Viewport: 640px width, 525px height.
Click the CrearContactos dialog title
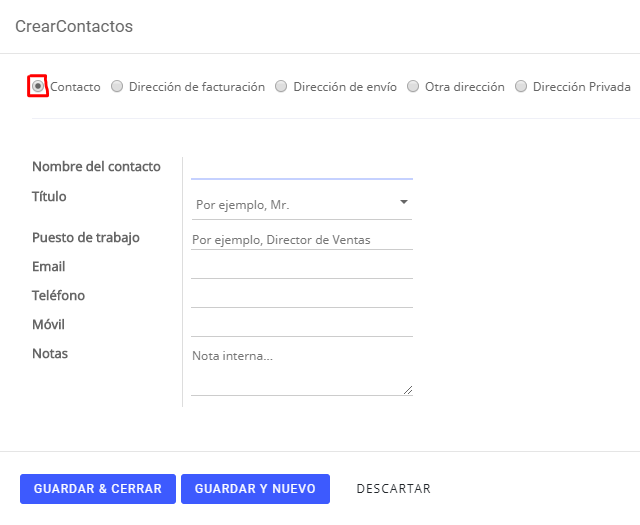pyautogui.click(x=74, y=27)
